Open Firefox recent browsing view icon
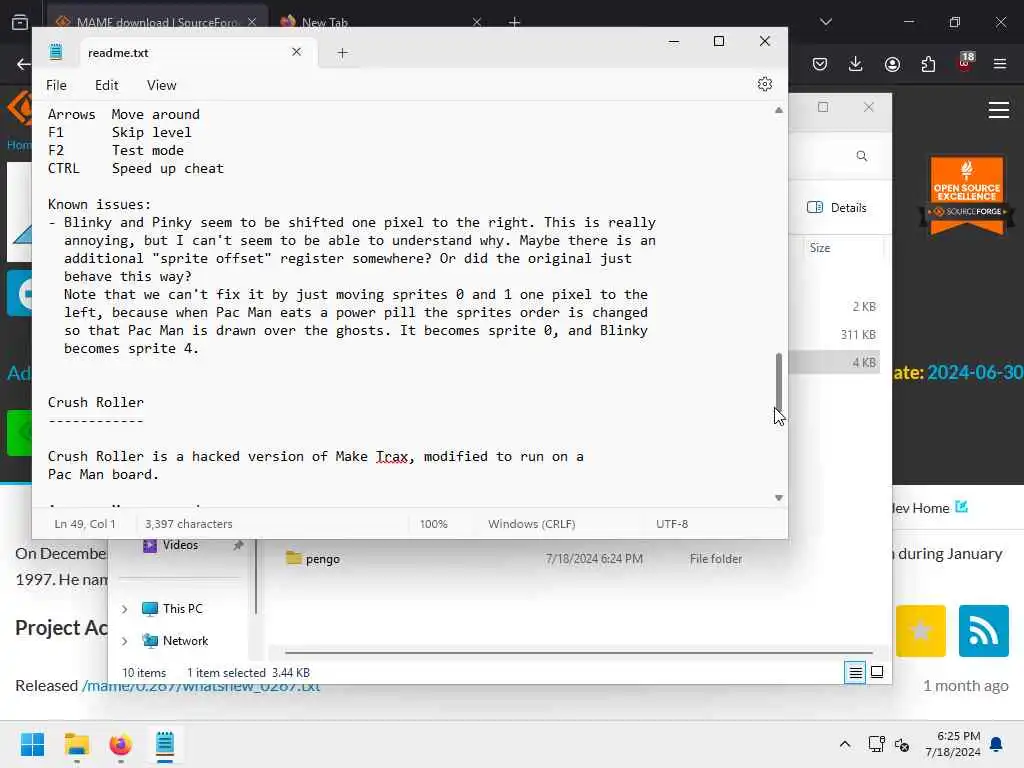Viewport: 1024px width, 768px height. tap(20, 22)
